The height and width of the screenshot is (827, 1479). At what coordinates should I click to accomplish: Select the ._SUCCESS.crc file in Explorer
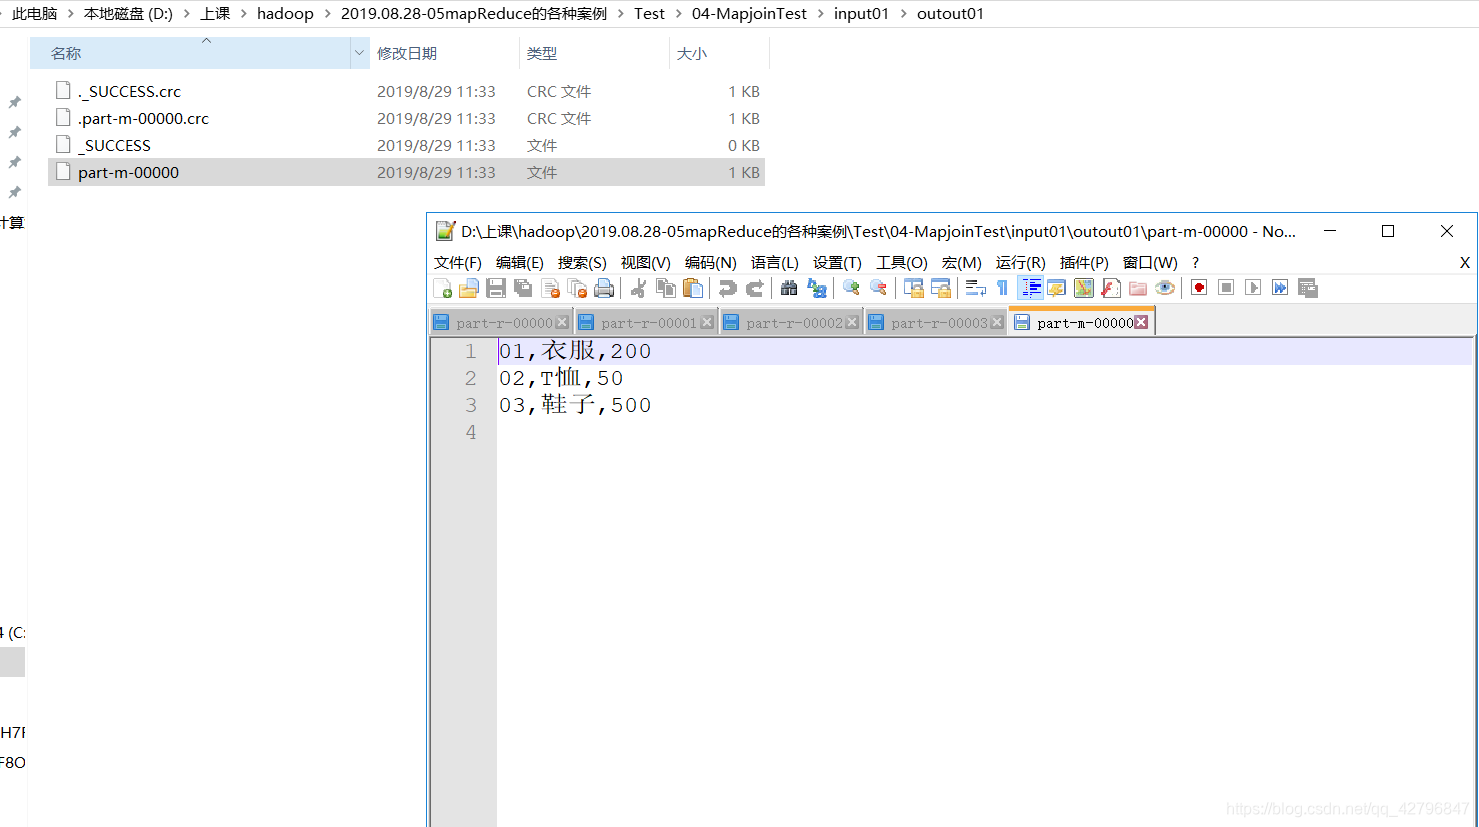click(x=406, y=91)
